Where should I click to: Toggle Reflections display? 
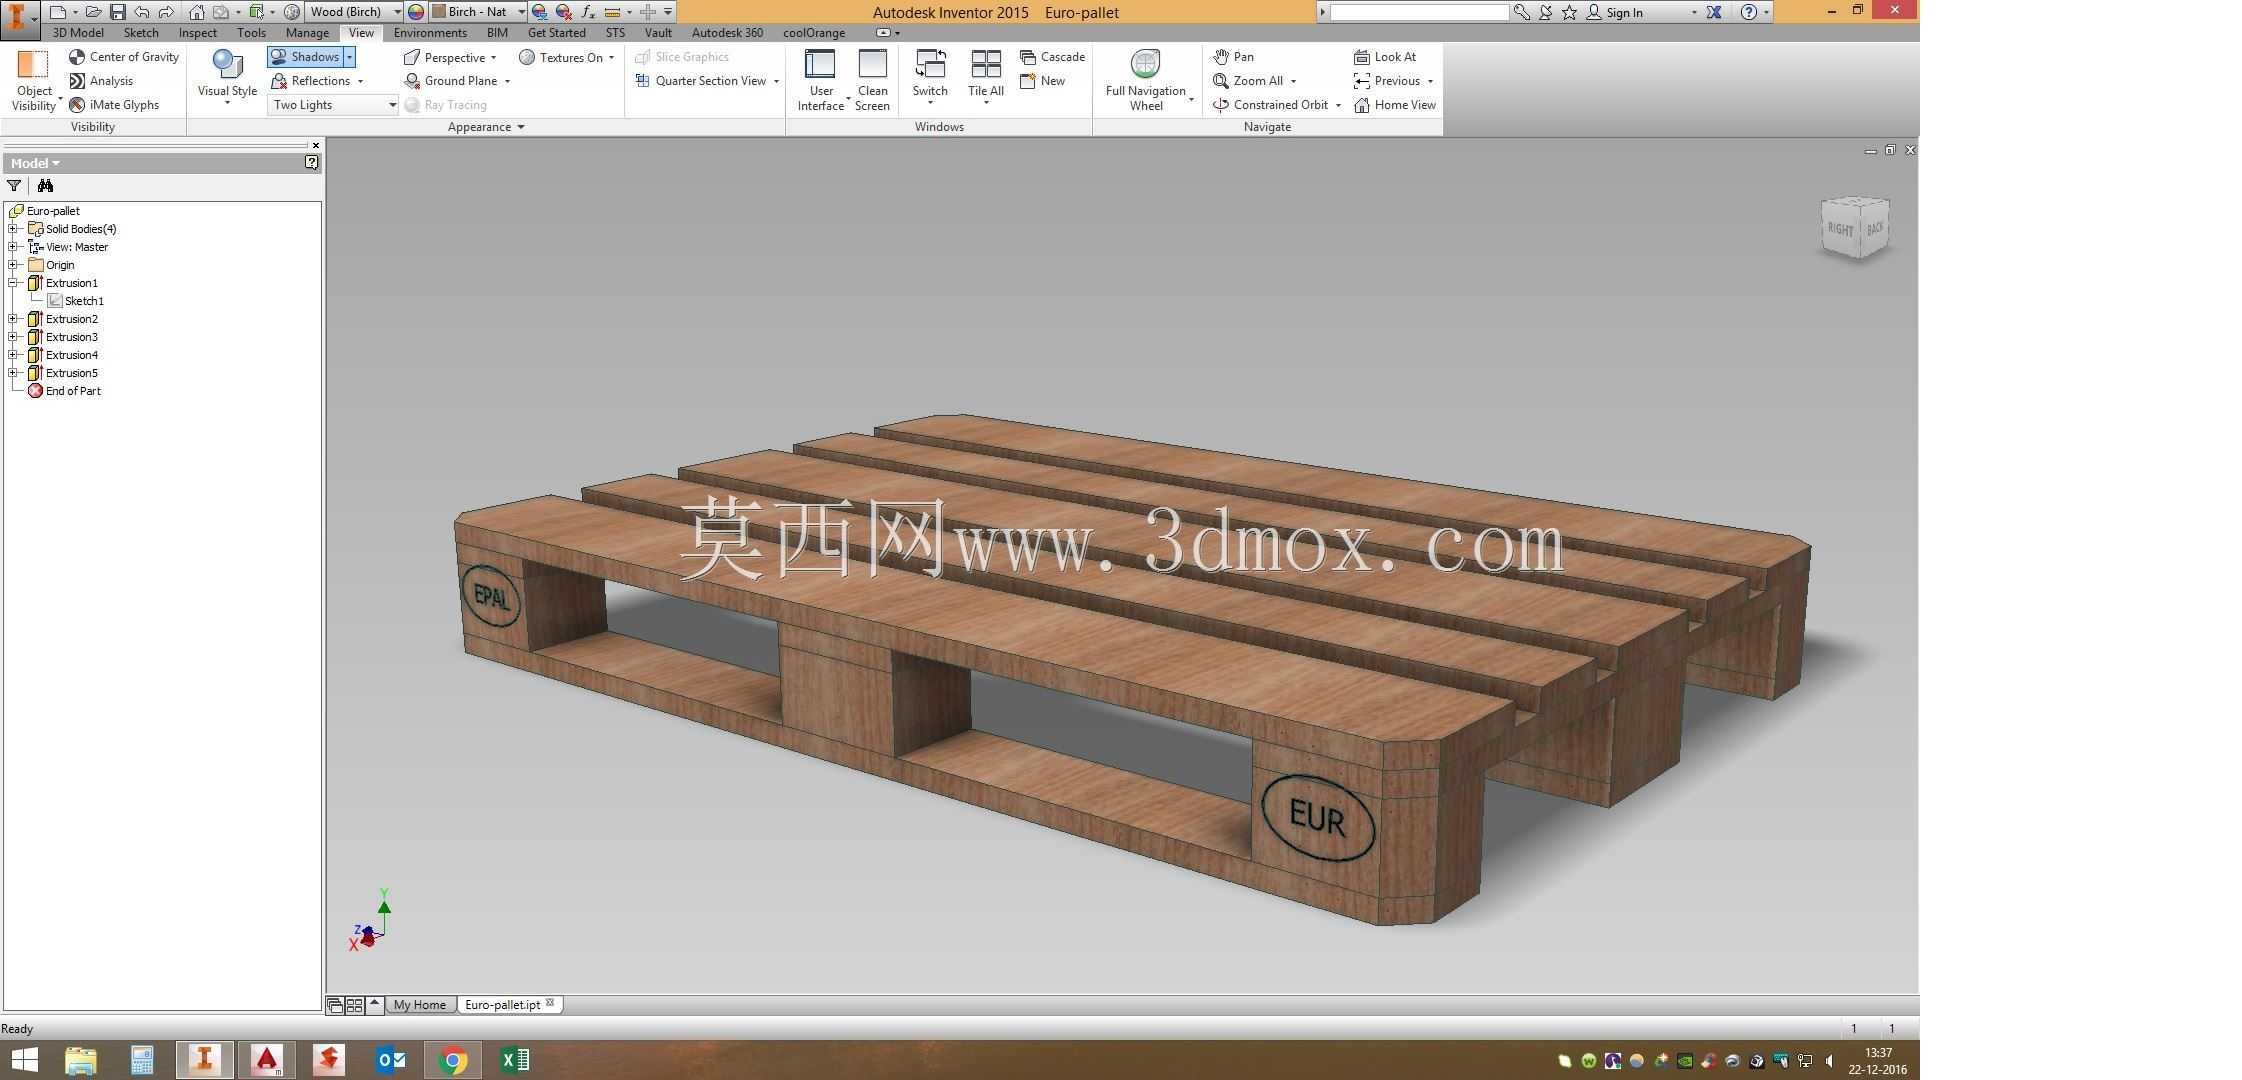click(x=310, y=81)
